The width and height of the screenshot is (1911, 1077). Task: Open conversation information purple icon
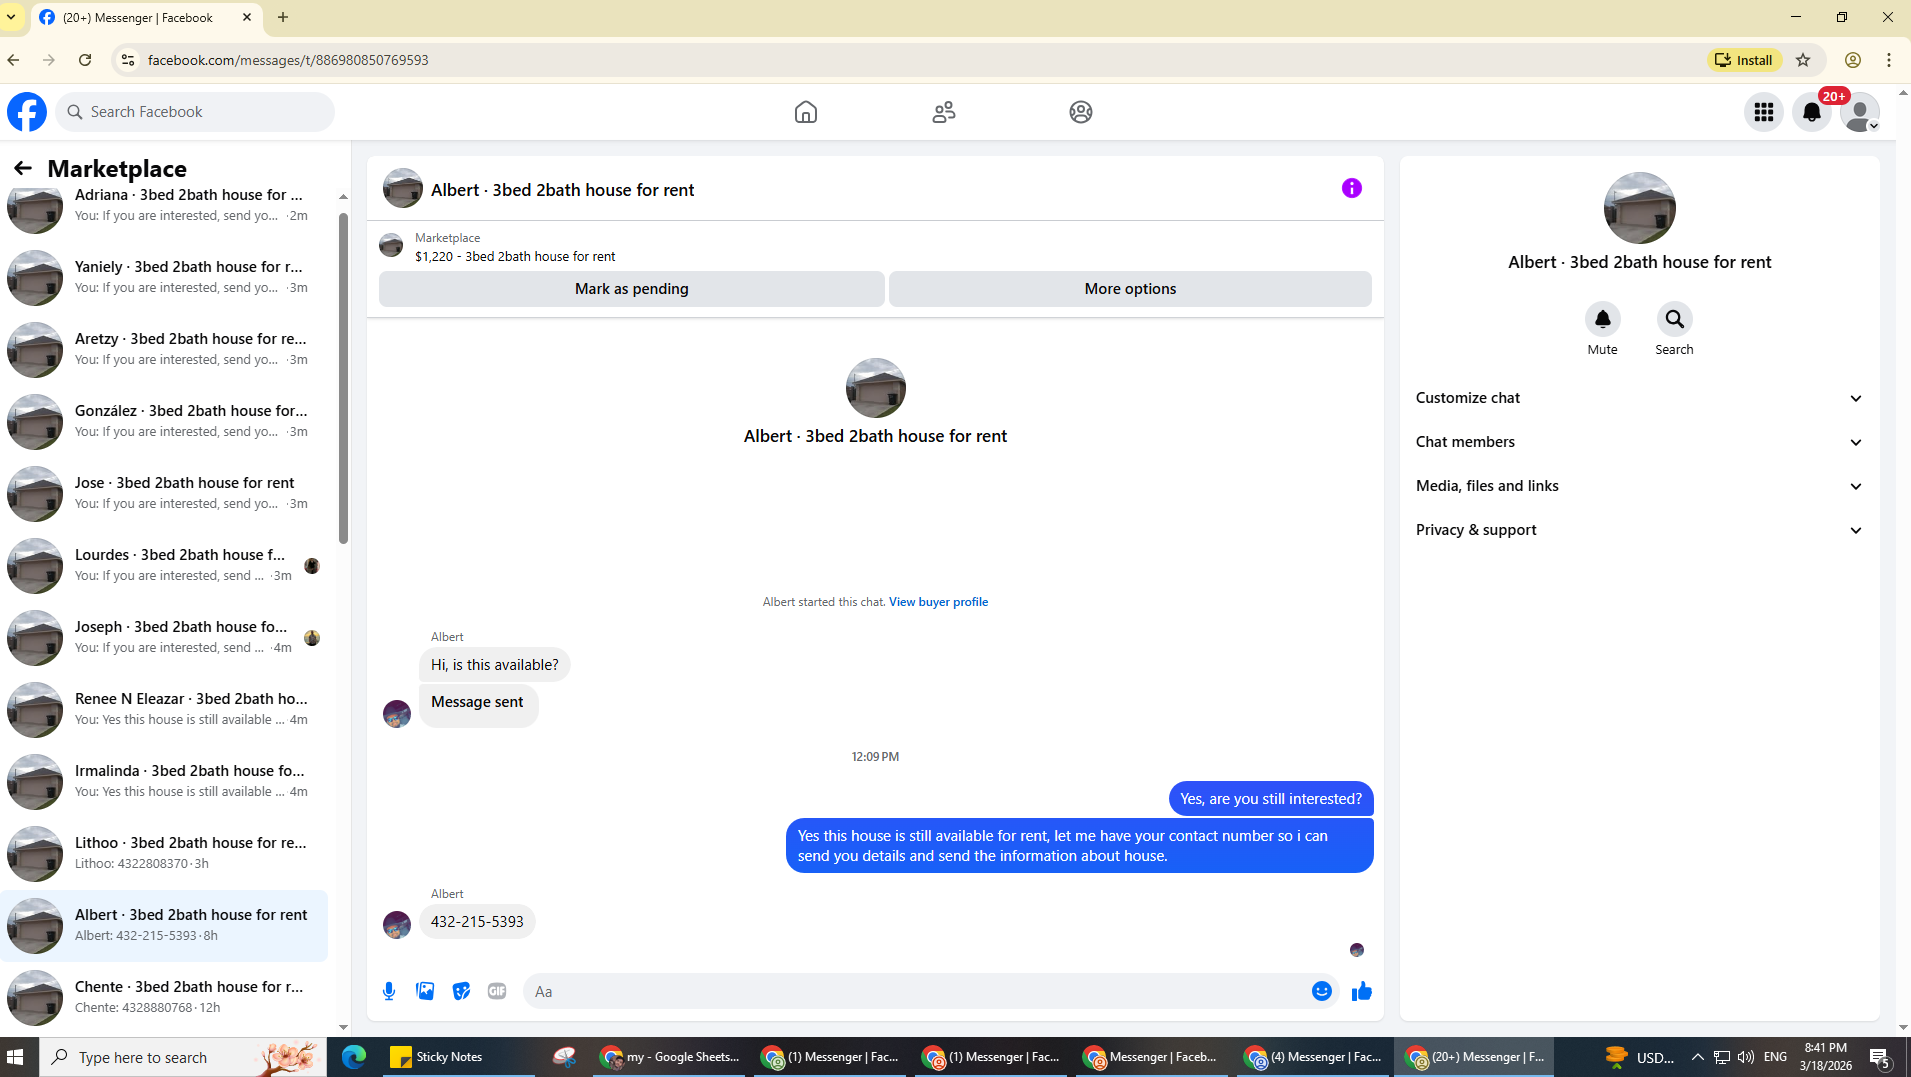[1352, 188]
